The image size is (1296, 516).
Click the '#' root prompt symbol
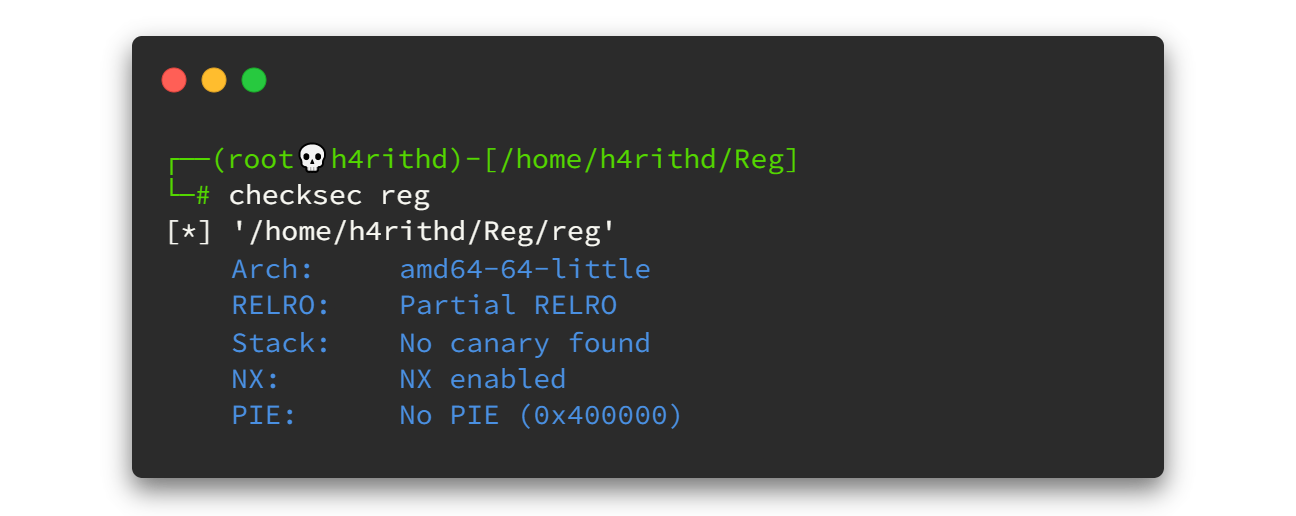pyautogui.click(x=203, y=195)
